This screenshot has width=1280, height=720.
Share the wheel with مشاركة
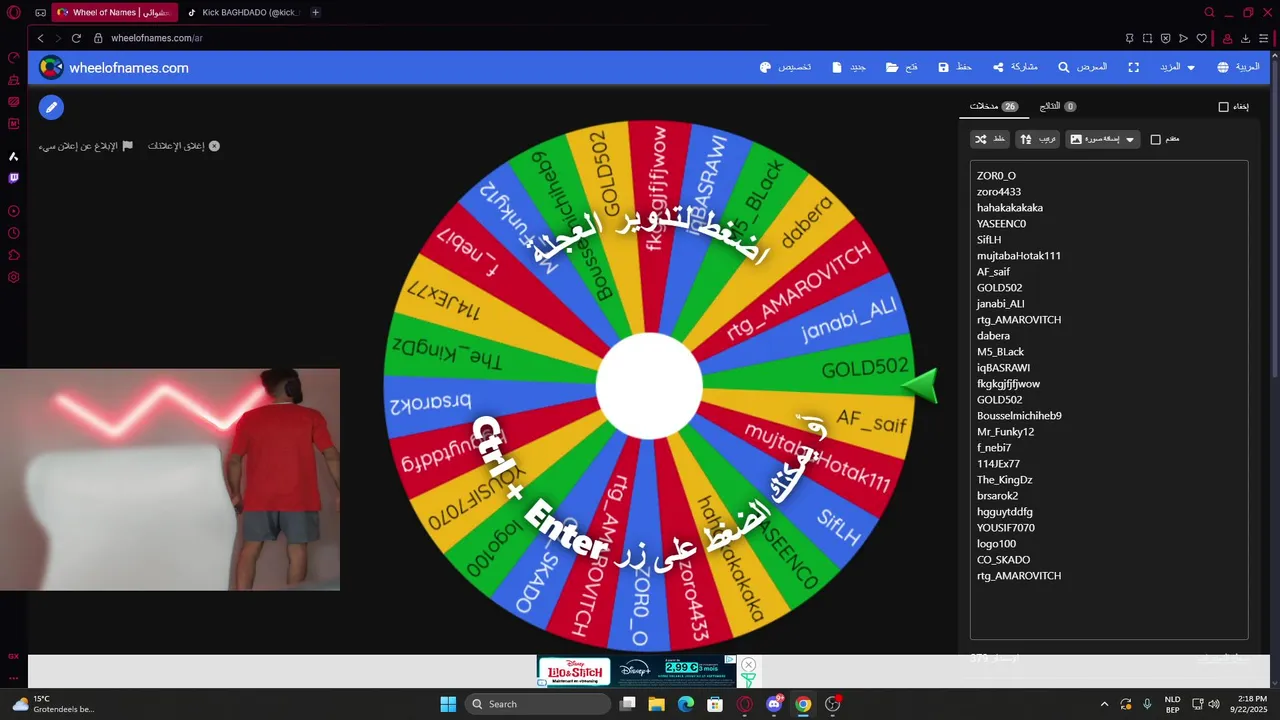(x=1015, y=67)
